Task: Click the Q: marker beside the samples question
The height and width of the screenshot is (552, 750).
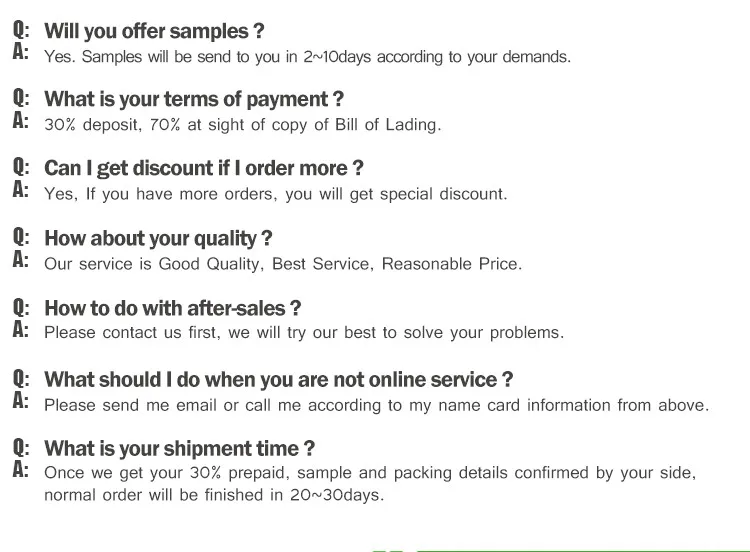Action: coord(21,30)
